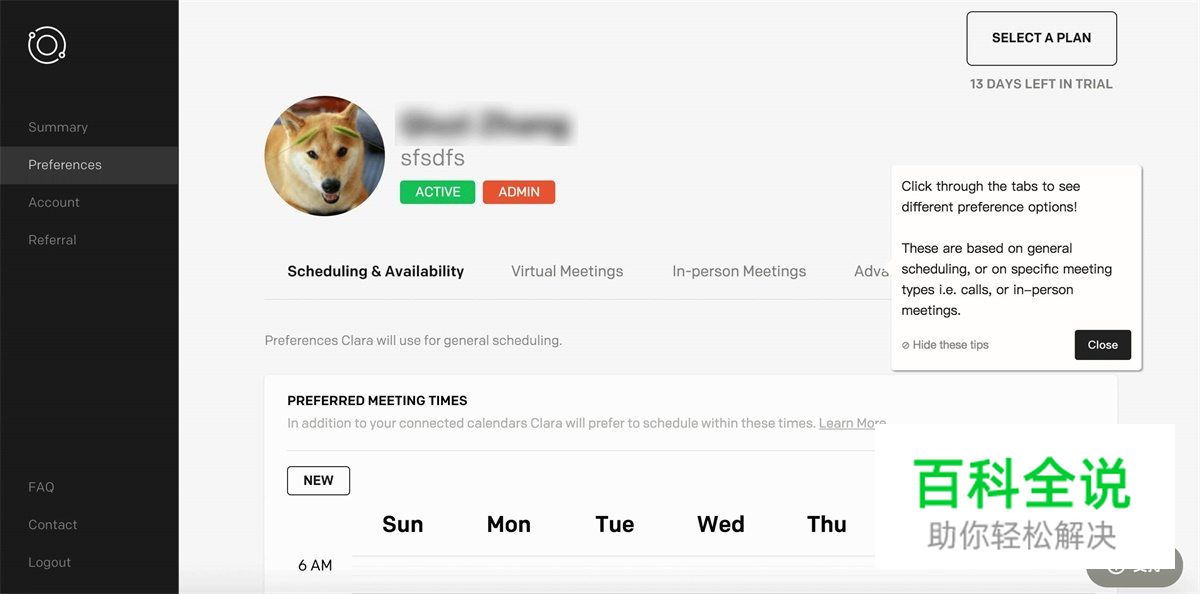The width and height of the screenshot is (1200, 594).
Task: Open the Summary page
Action: point(58,127)
